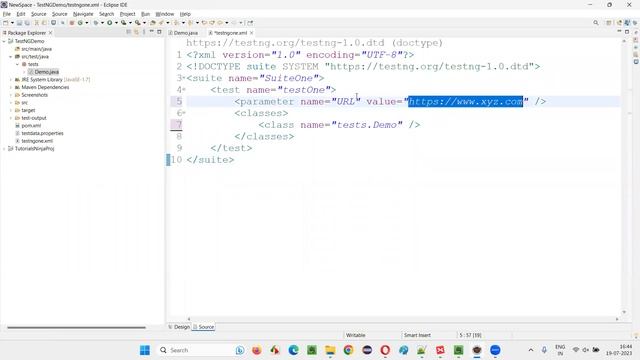Click the "tests.Demo" class name text
This screenshot has width=640, height=360.
(367, 125)
